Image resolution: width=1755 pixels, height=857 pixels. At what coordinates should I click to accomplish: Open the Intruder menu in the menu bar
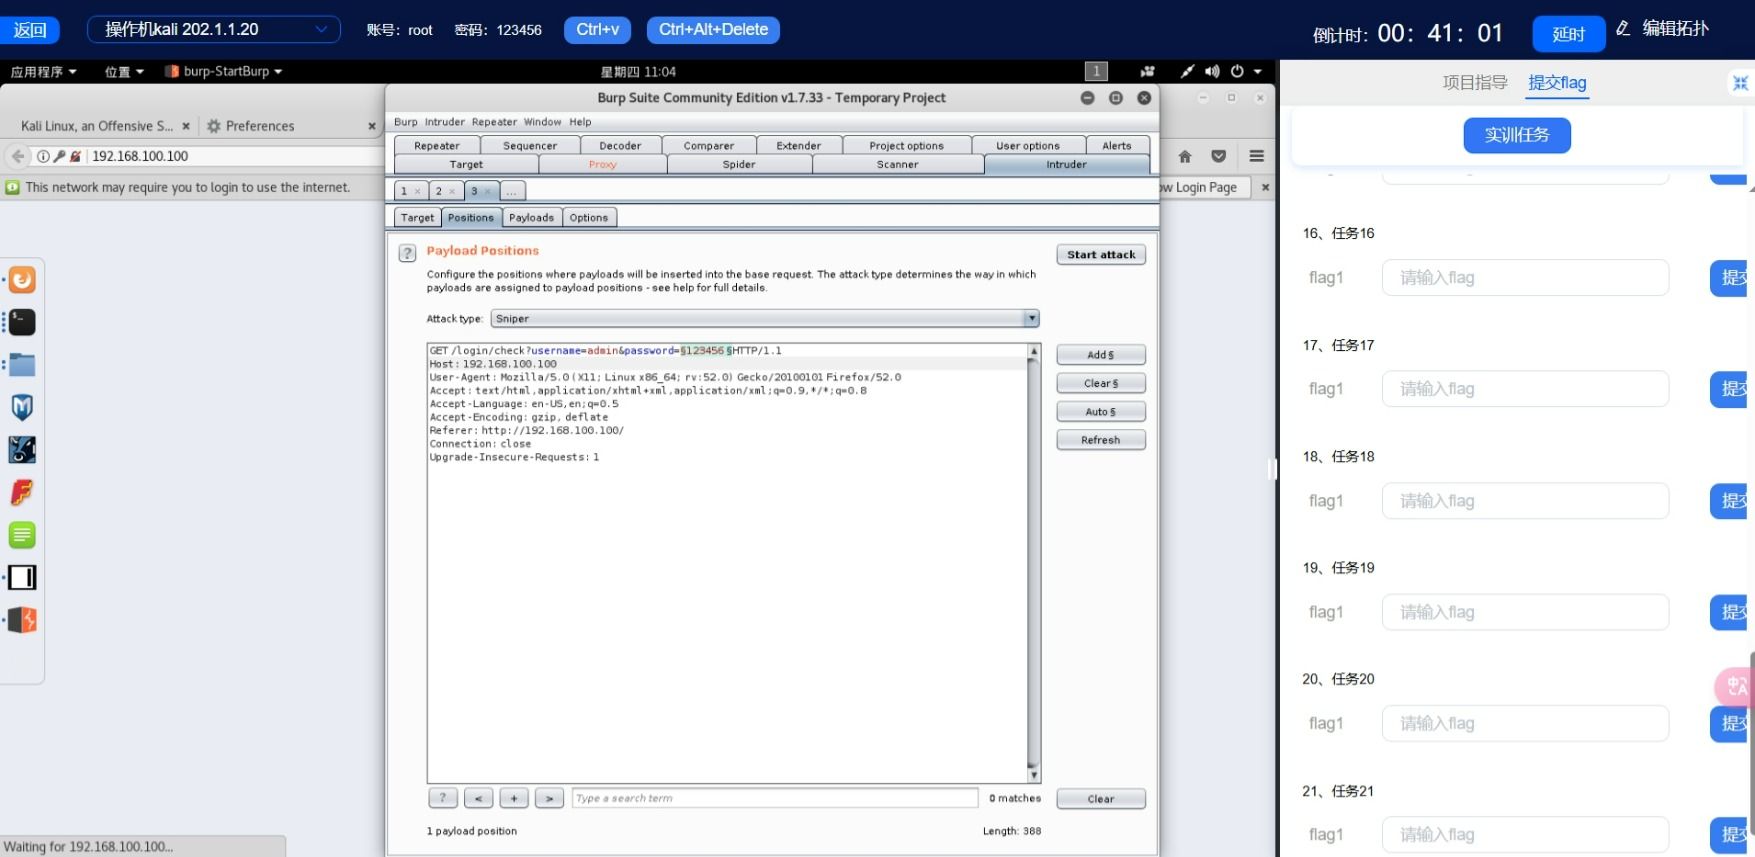444,122
